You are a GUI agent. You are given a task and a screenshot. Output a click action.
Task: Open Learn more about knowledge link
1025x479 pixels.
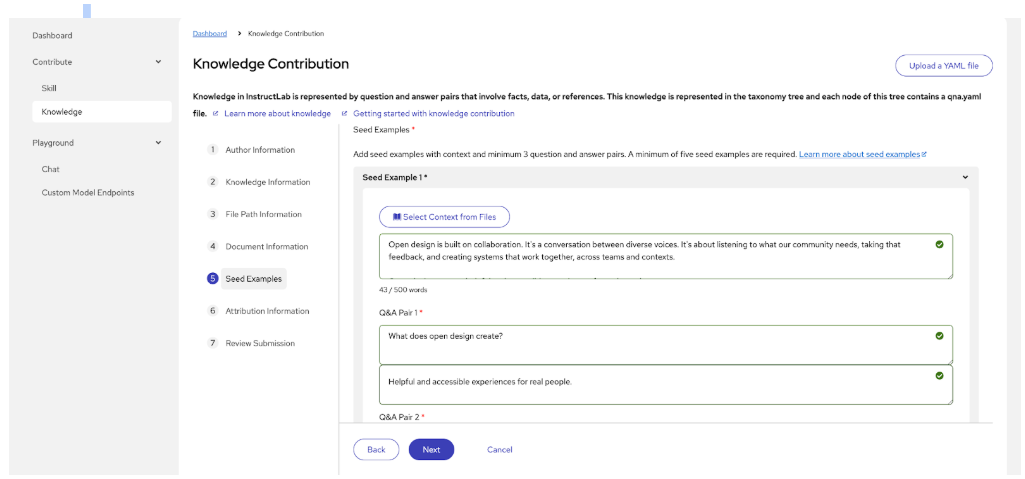pos(277,114)
